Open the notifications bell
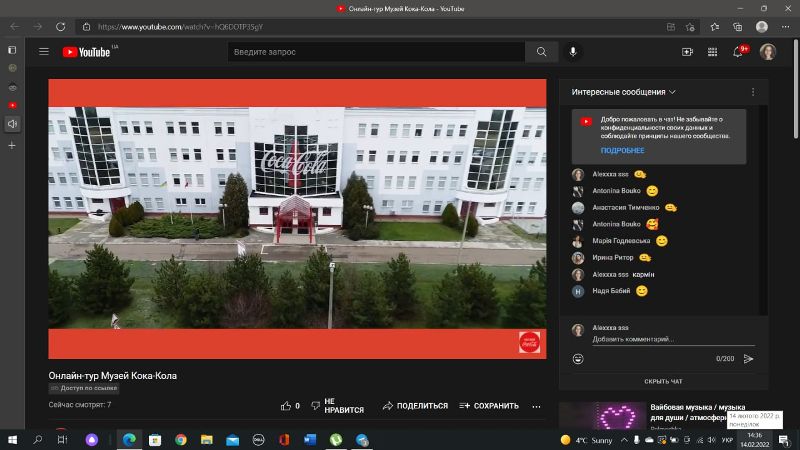Viewport: 800px width, 450px height. click(x=738, y=52)
